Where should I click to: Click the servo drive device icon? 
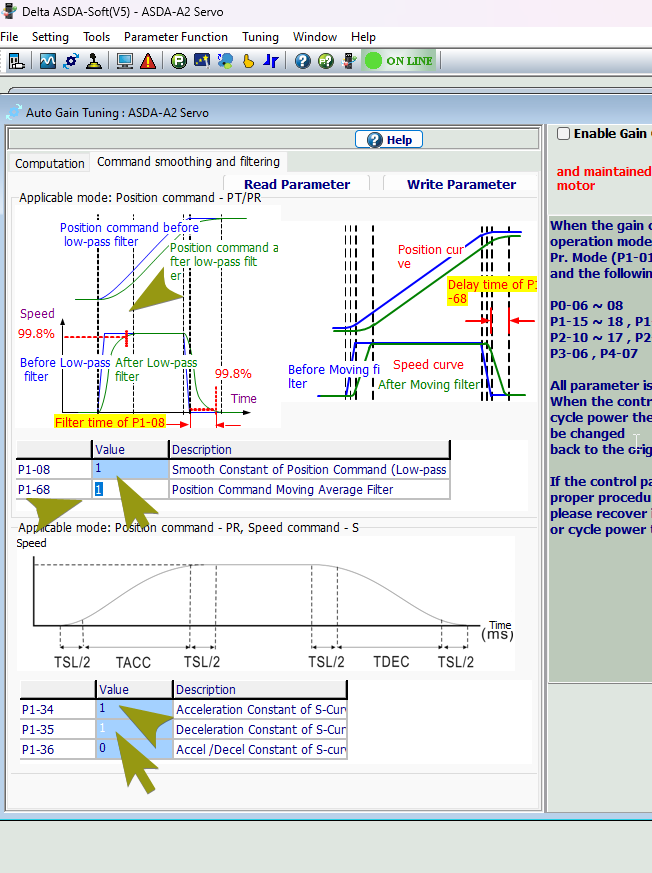(349, 61)
